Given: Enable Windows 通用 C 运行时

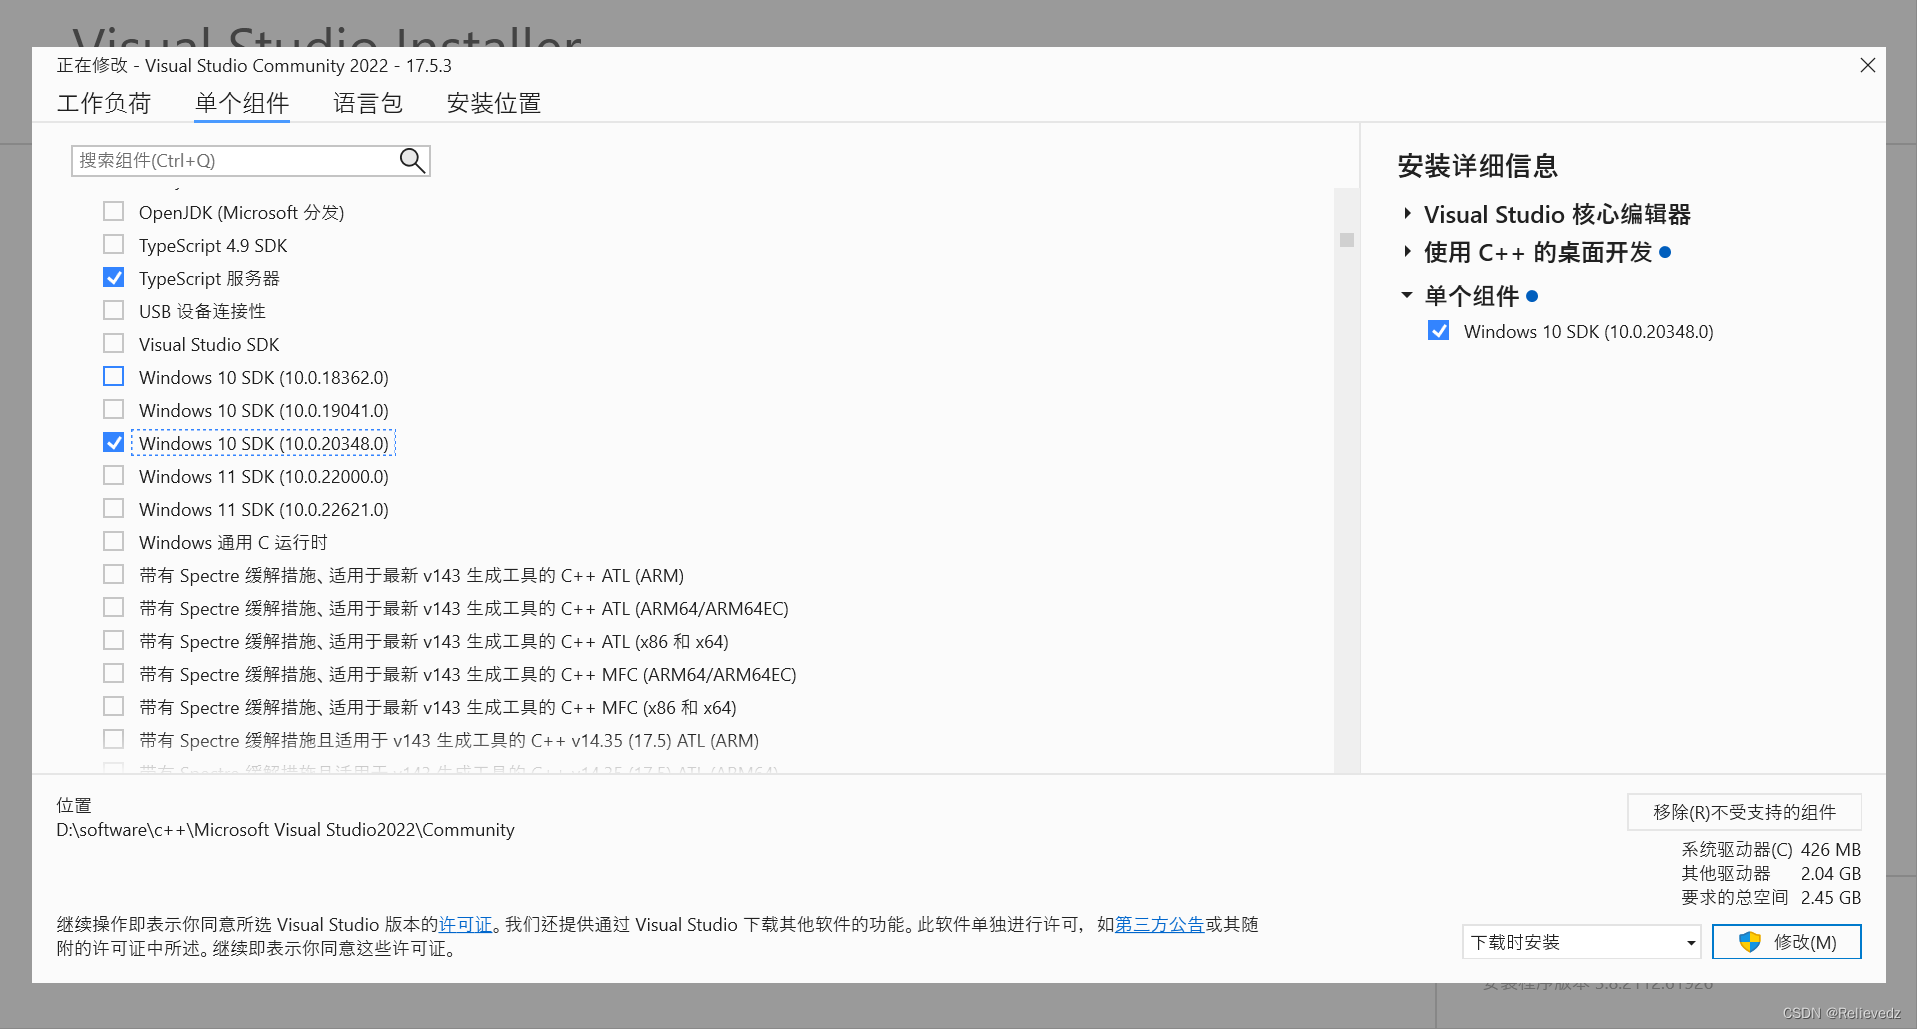Looking at the screenshot, I should (x=113, y=541).
